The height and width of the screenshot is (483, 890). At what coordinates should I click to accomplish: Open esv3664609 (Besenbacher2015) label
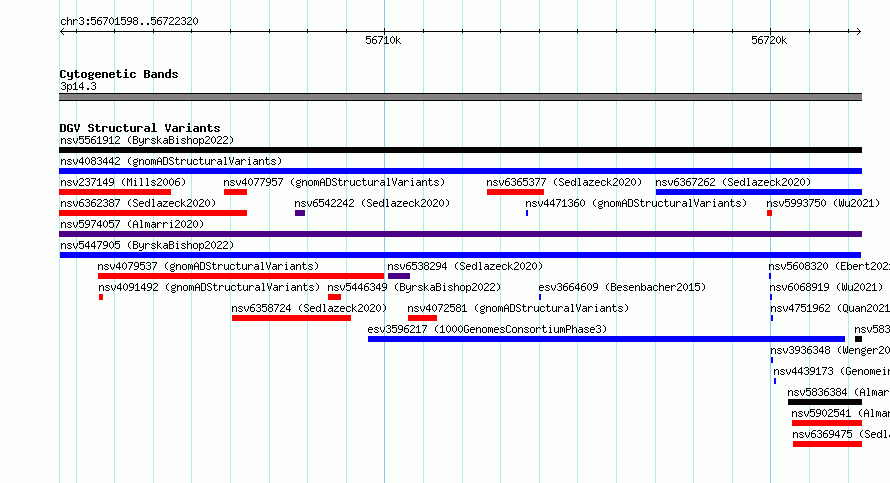622,287
